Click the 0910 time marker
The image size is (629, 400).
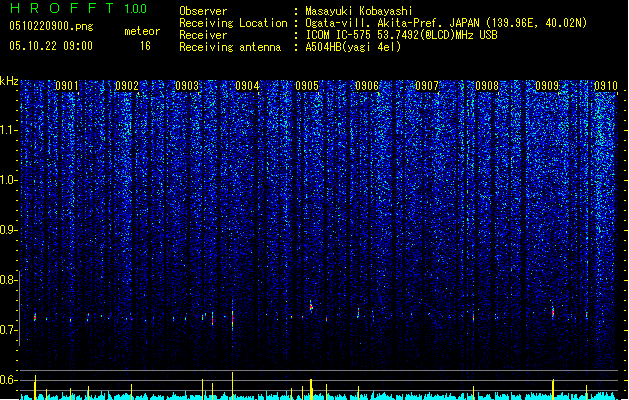tap(606, 86)
